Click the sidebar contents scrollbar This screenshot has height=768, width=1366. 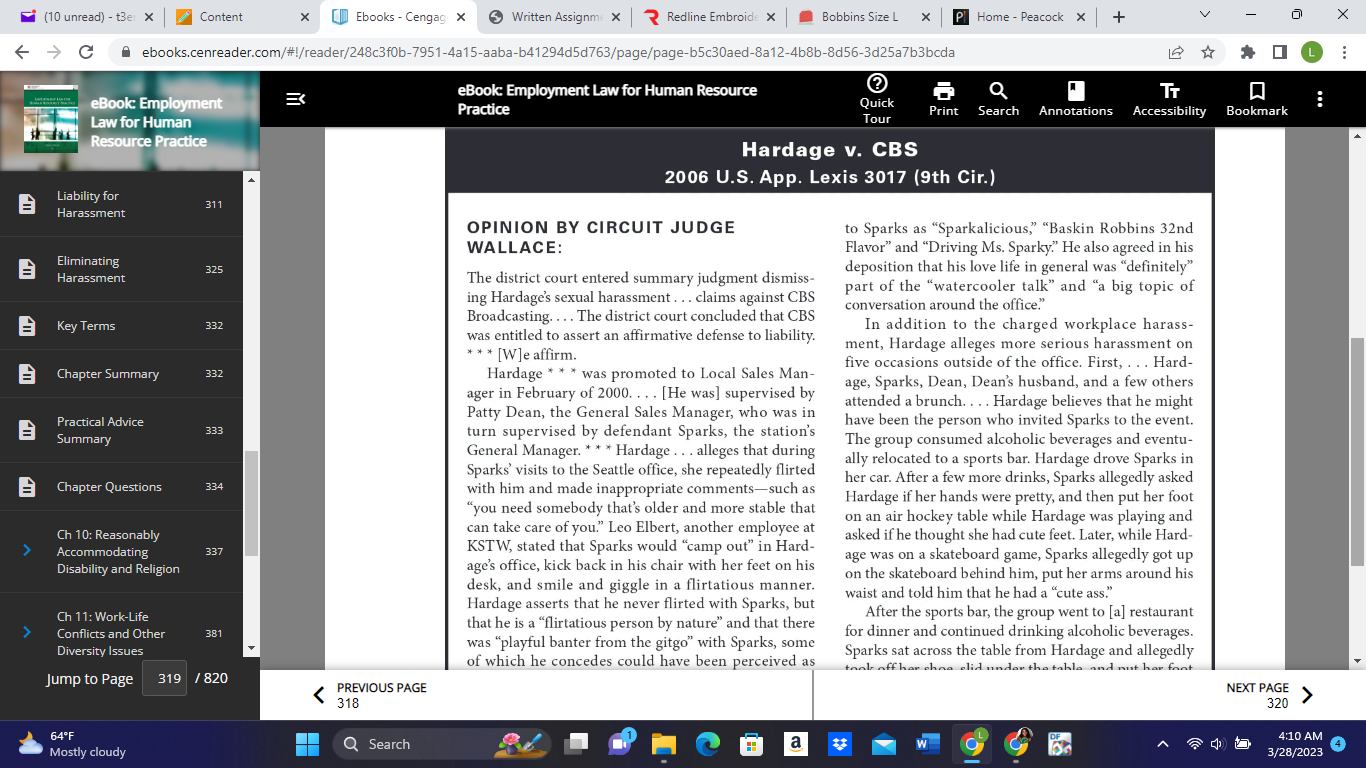(x=251, y=503)
